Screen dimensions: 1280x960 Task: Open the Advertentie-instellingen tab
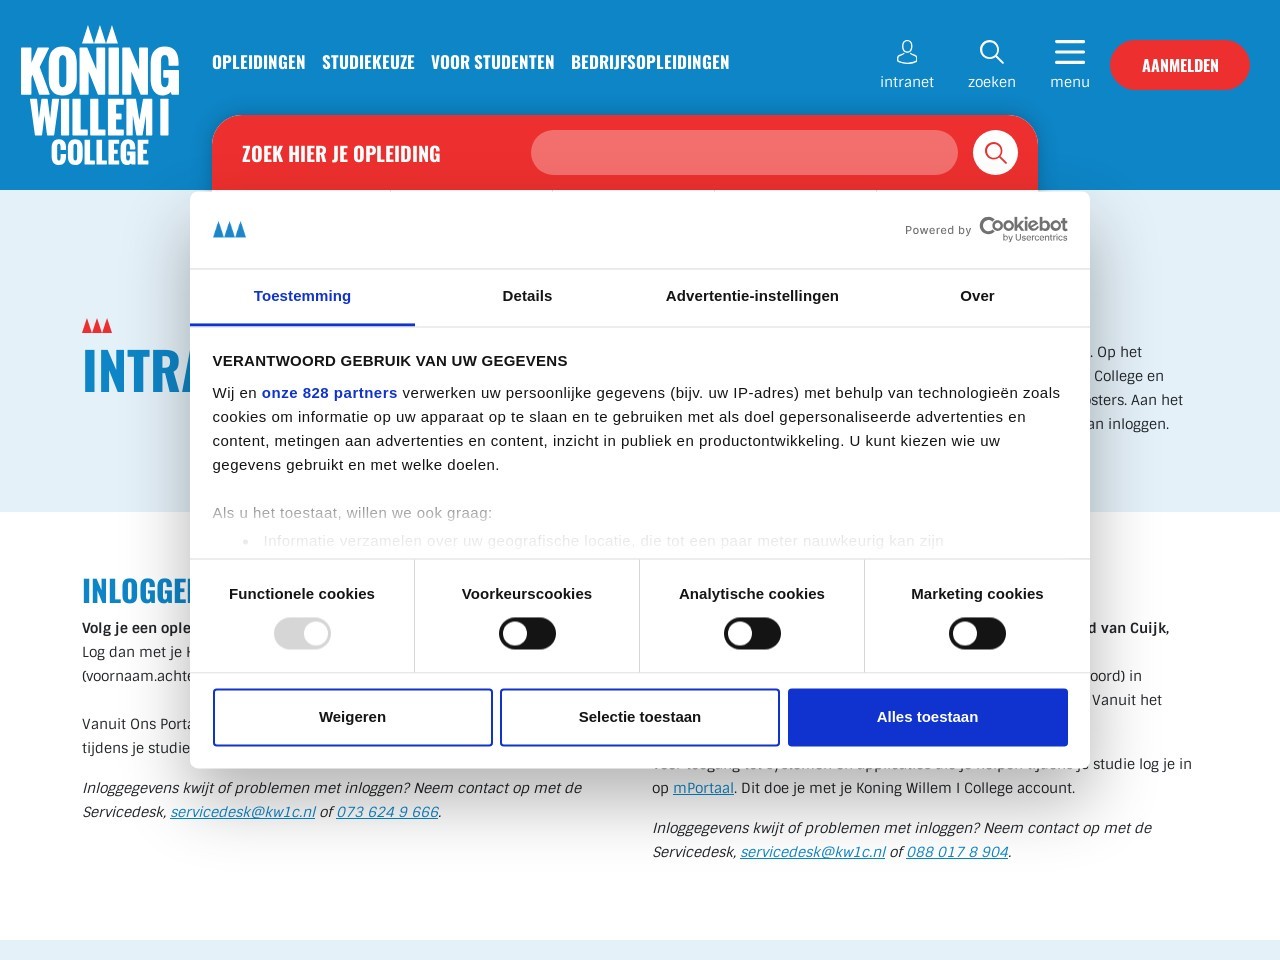752,296
